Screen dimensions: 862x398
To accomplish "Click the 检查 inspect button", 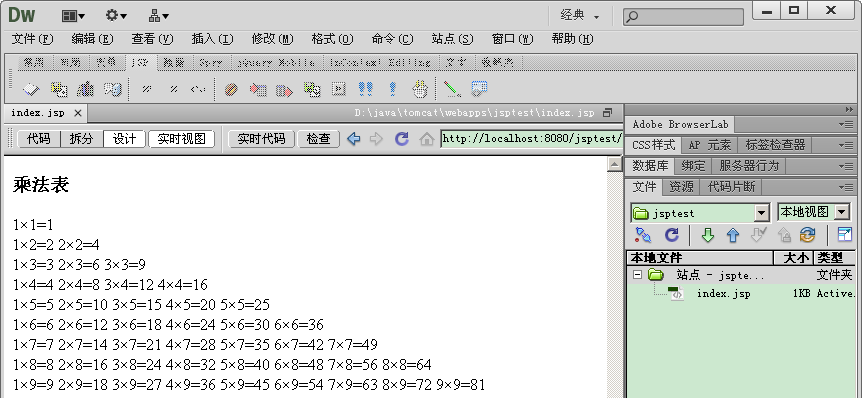I will (318, 139).
